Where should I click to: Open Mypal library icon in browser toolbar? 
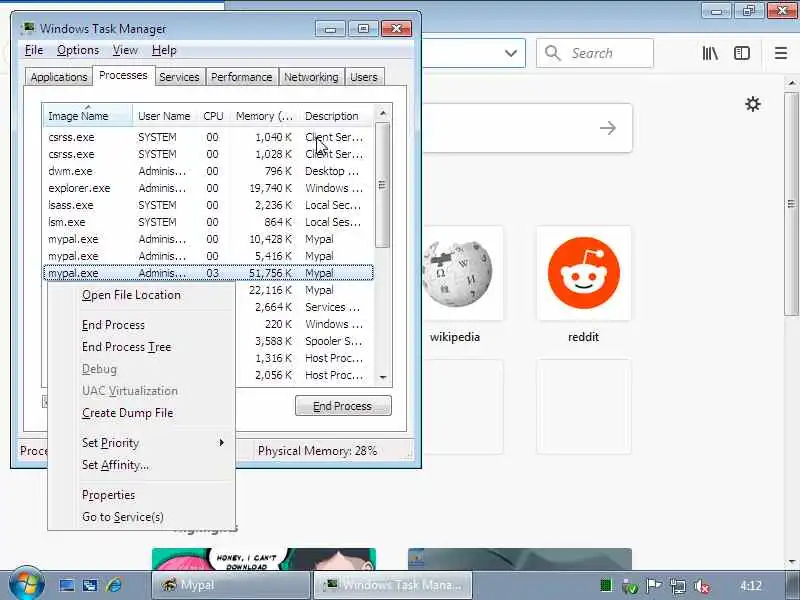[710, 53]
